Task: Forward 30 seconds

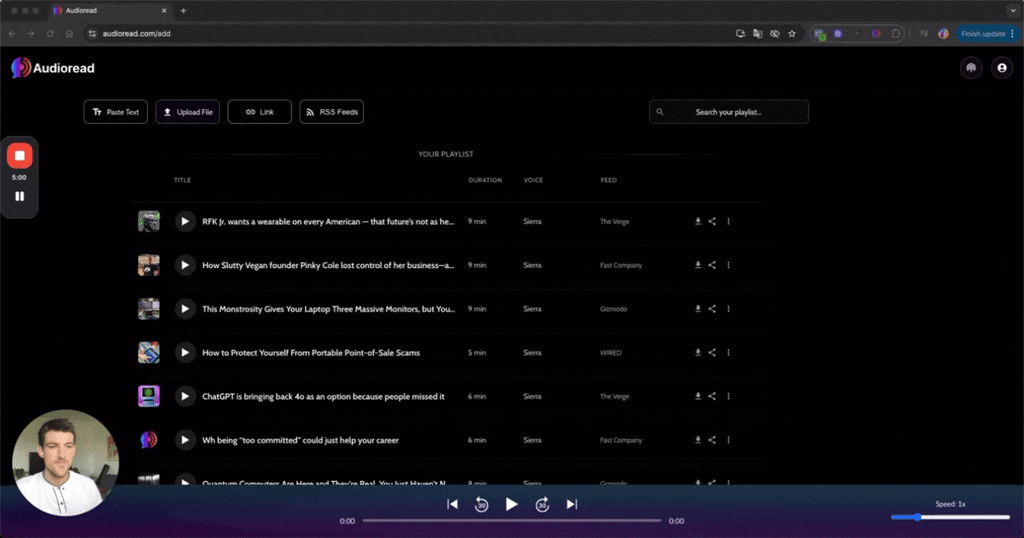Action: [x=542, y=504]
